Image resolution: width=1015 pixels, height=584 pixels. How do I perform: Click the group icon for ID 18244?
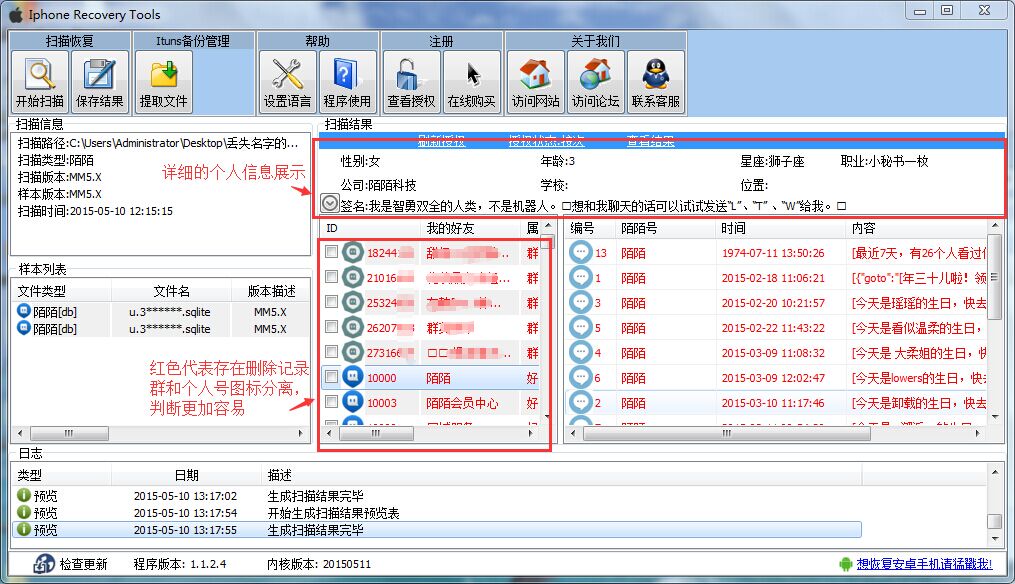pyautogui.click(x=353, y=253)
